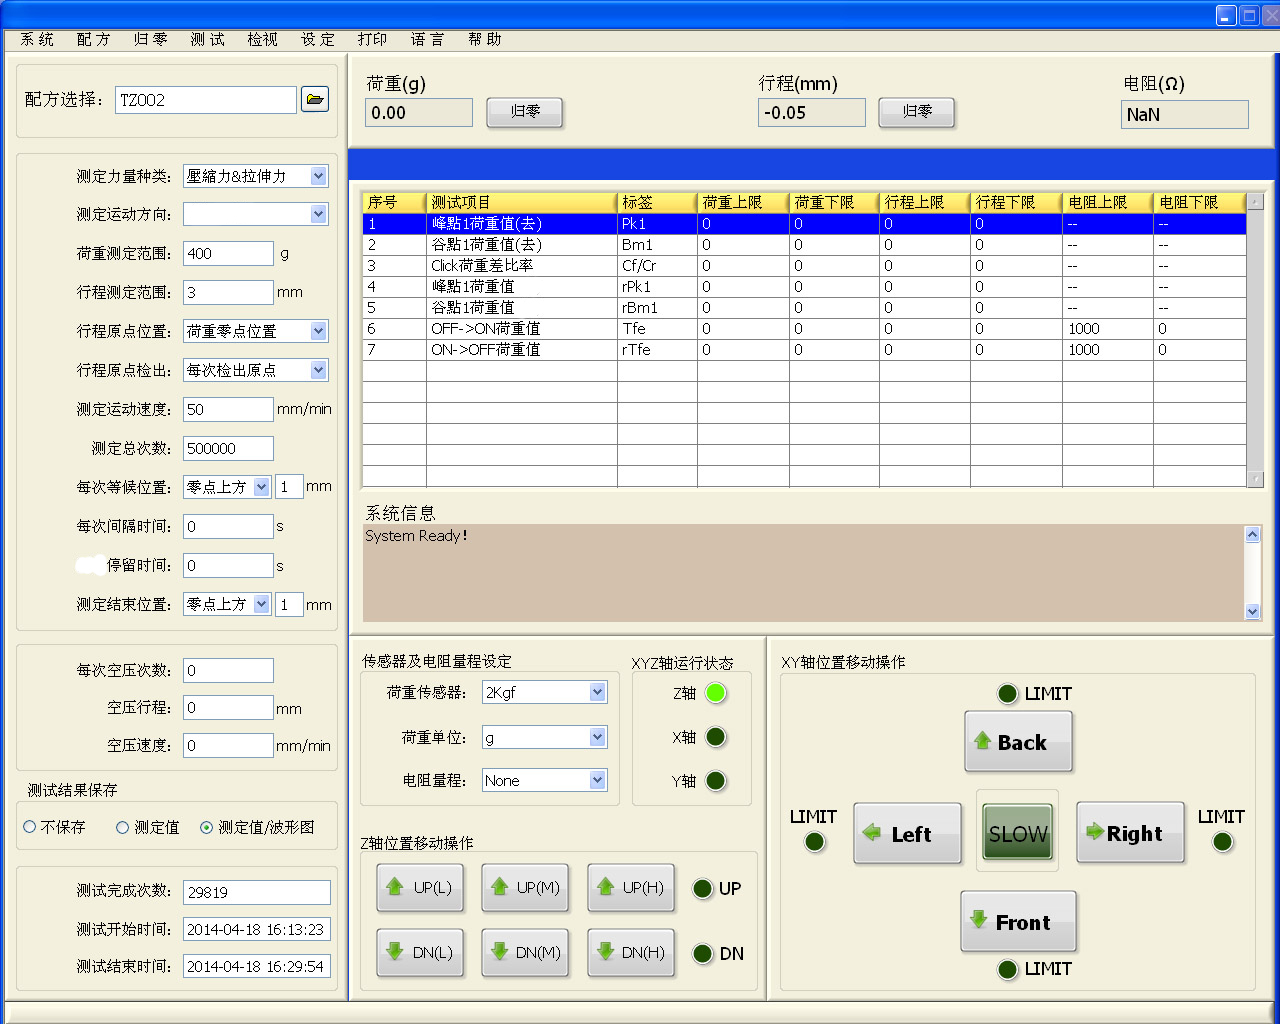Click the UP limit indicator light
Image resolution: width=1280 pixels, height=1024 pixels.
point(703,888)
